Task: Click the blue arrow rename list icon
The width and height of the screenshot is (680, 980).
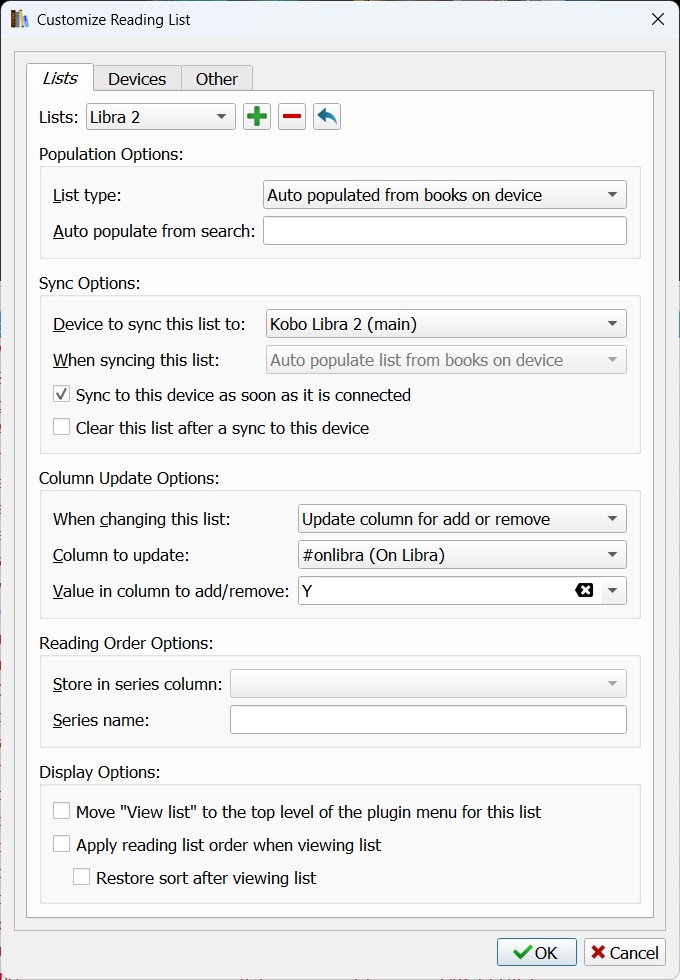Action: (327, 117)
